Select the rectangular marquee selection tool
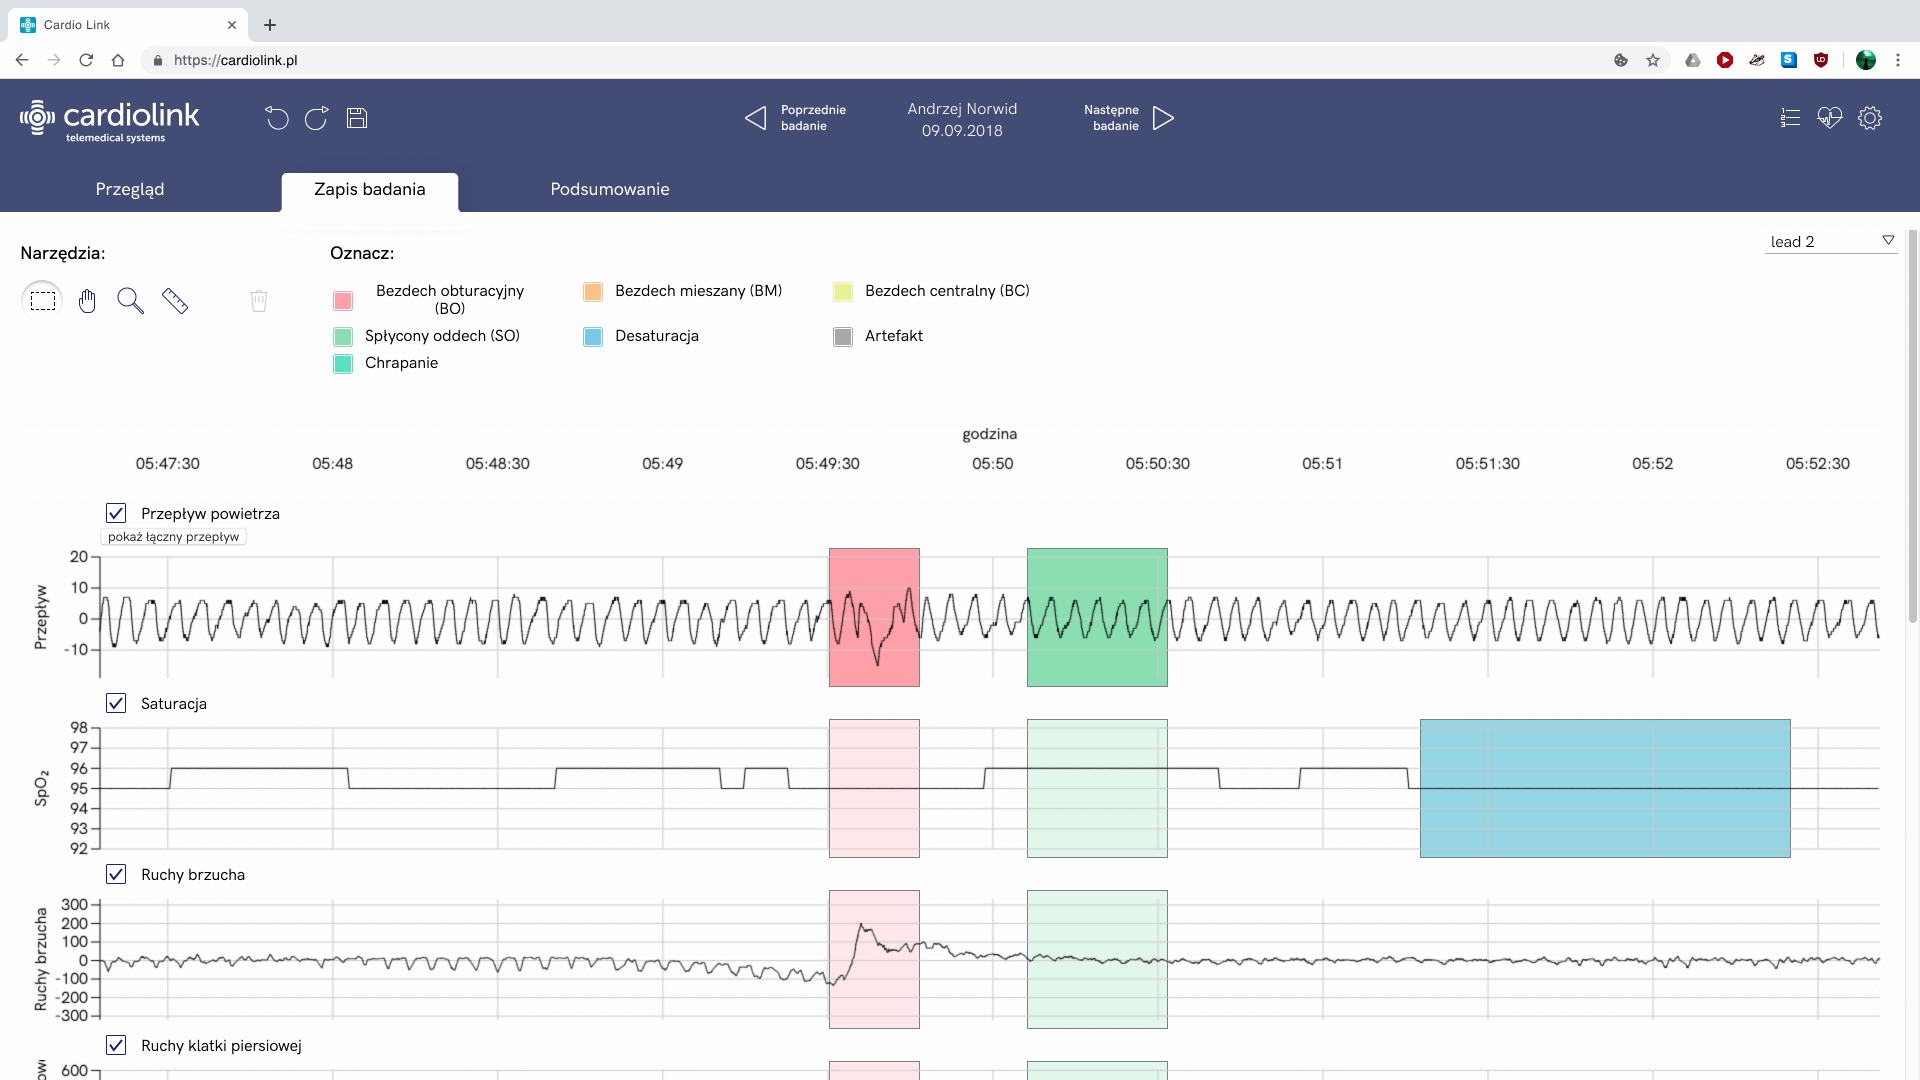Screen dimensions: 1920x1080 (42, 300)
